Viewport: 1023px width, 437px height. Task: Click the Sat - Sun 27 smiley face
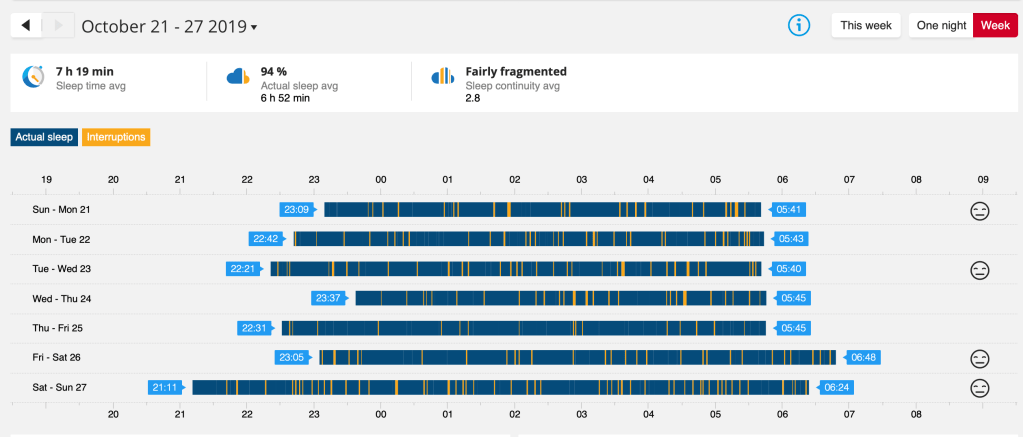979,388
